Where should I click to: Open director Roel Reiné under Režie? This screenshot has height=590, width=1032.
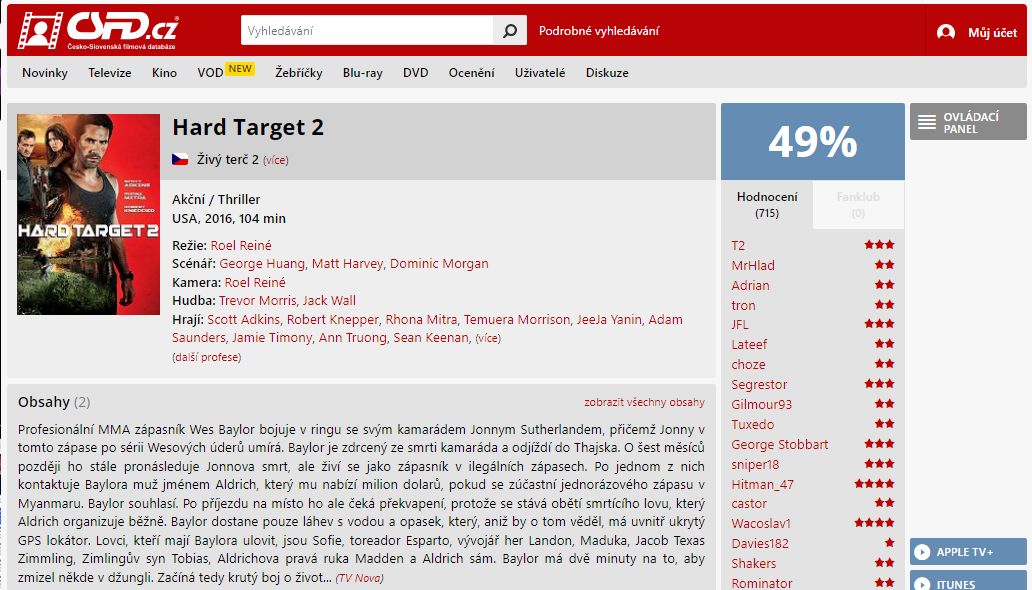pyautogui.click(x=241, y=245)
